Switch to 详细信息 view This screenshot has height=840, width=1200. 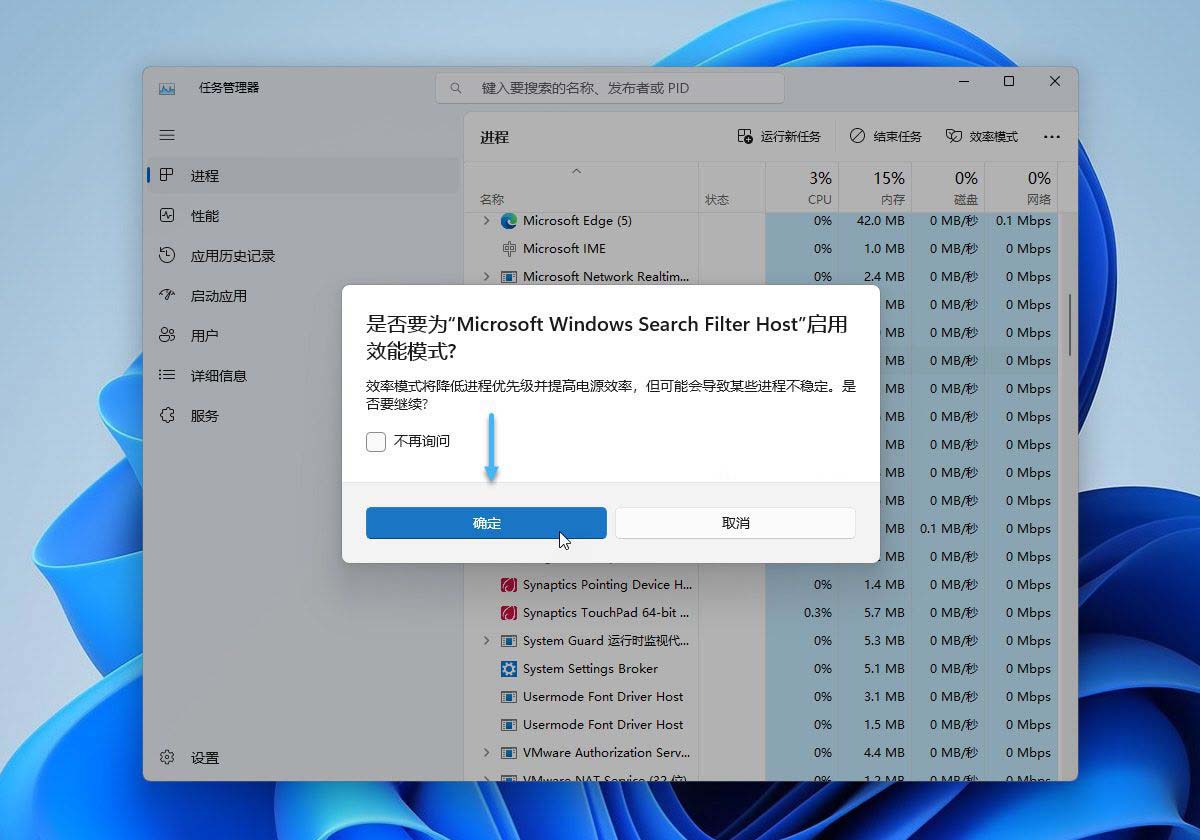(218, 376)
